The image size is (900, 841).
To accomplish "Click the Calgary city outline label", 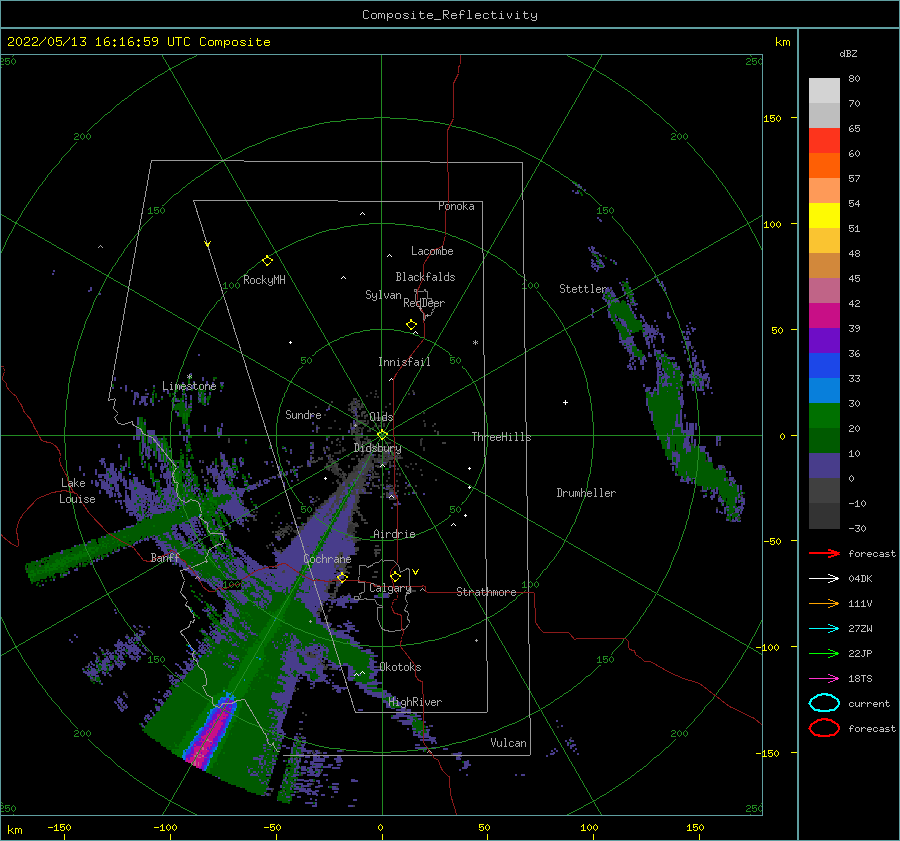I will pyautogui.click(x=390, y=588).
